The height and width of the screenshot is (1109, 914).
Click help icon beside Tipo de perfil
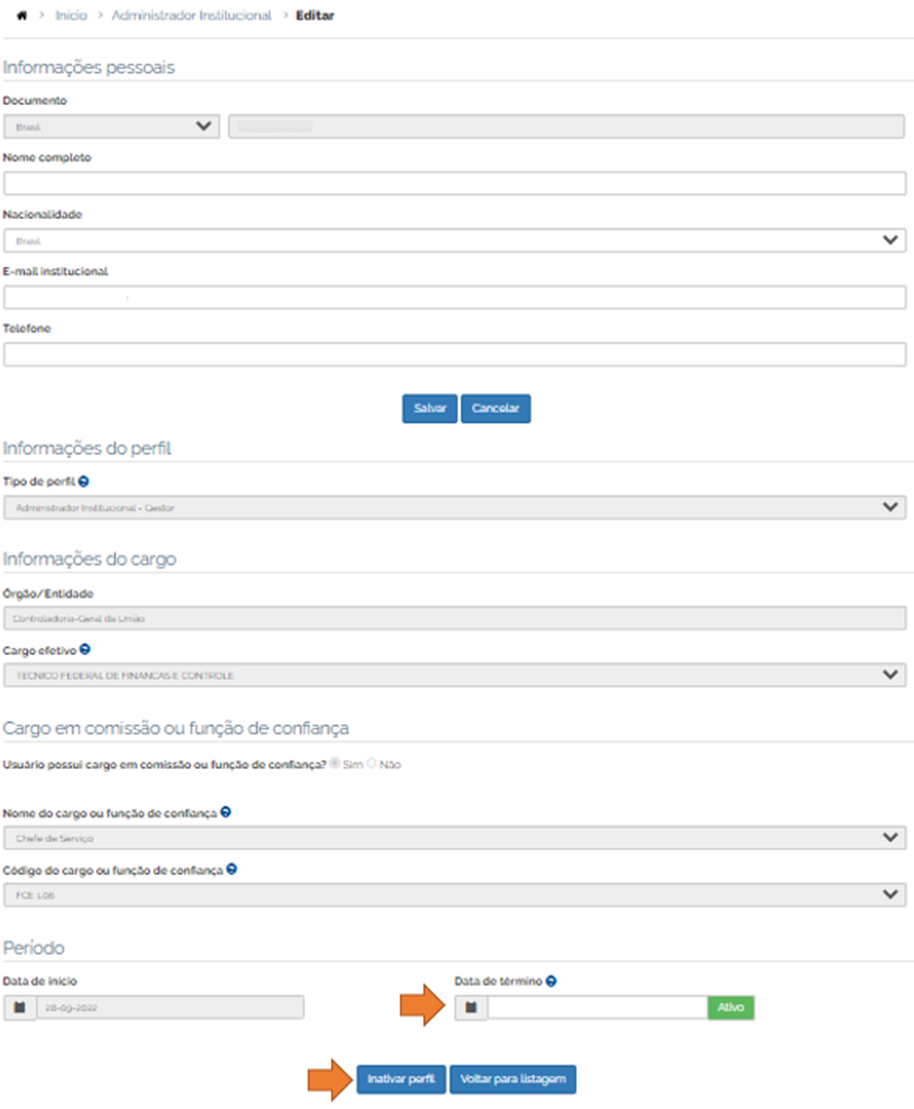tap(84, 482)
